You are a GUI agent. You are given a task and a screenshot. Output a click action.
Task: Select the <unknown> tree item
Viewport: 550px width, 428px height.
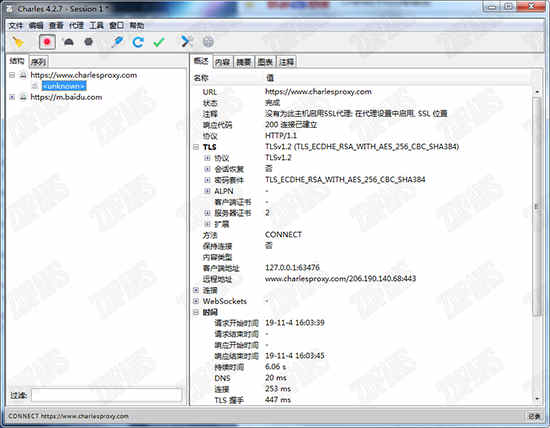coord(64,86)
